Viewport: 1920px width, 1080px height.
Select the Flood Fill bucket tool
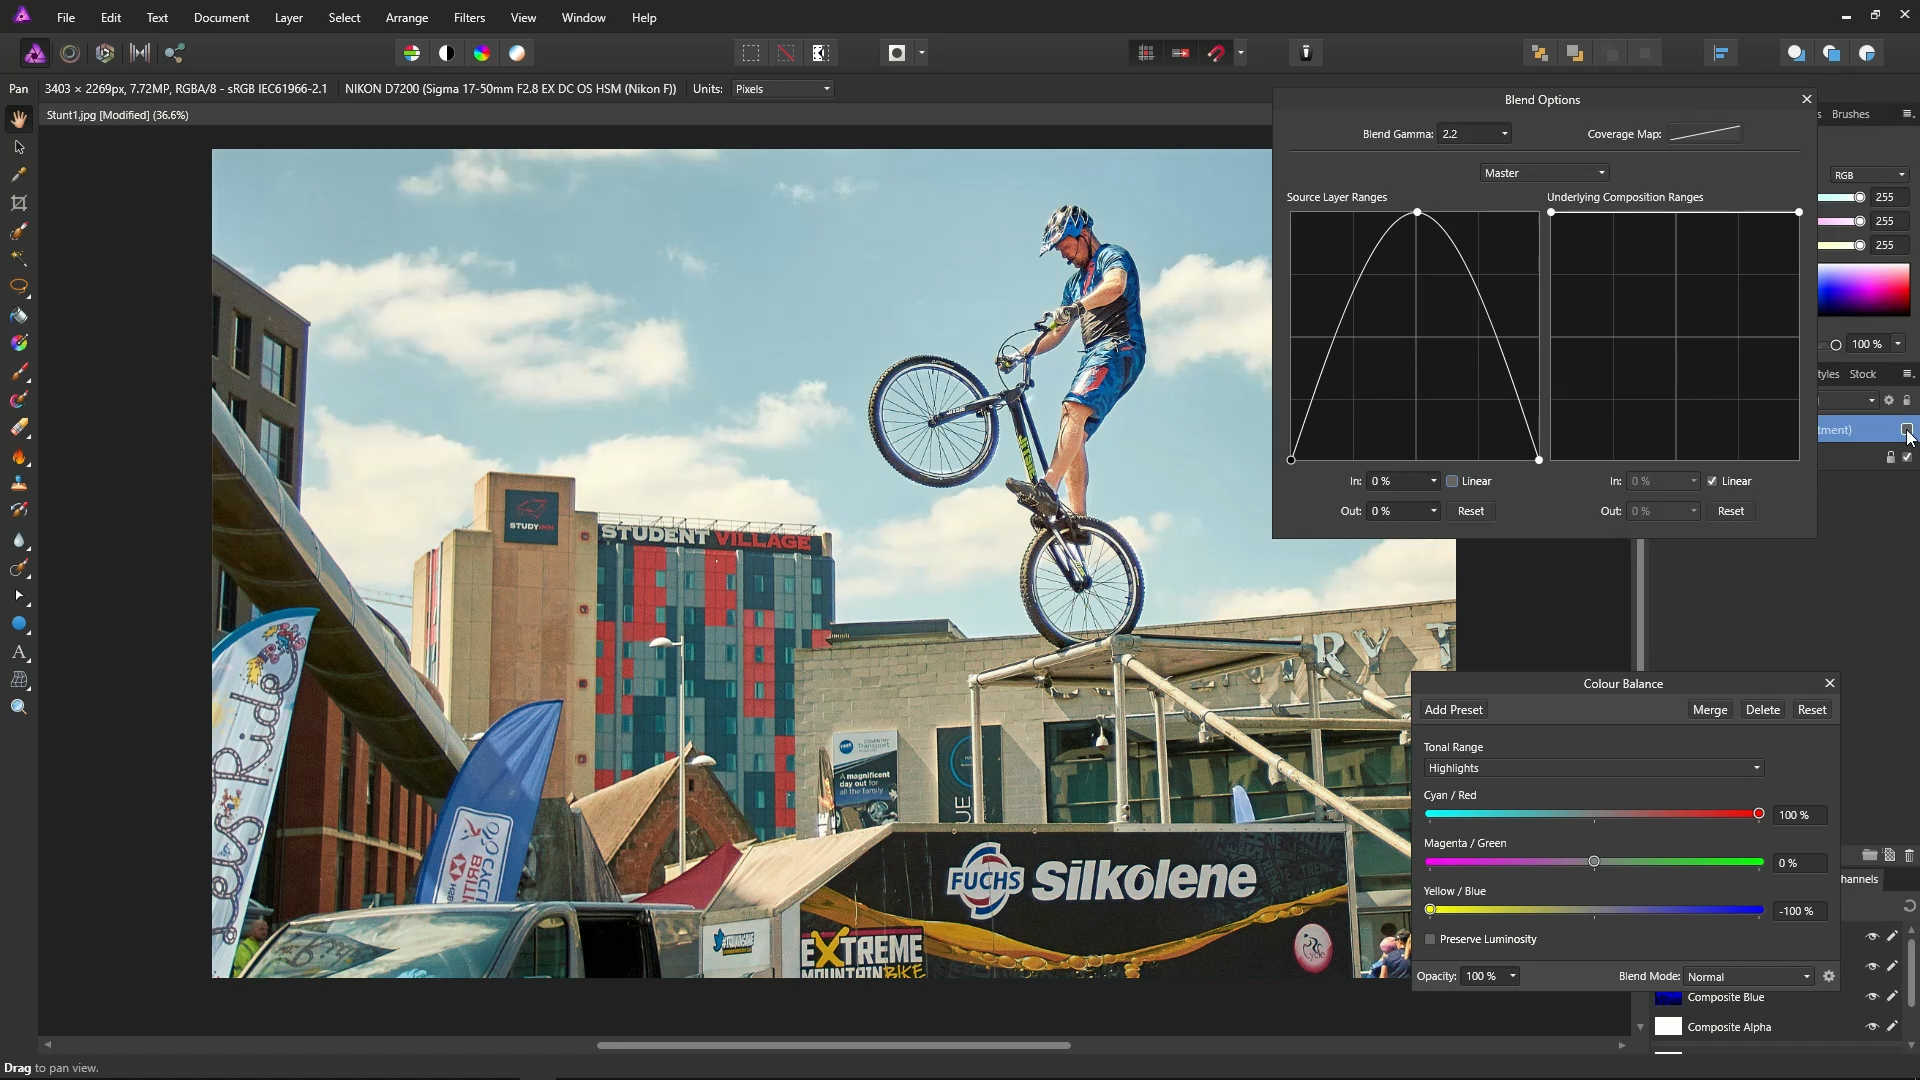(x=19, y=316)
